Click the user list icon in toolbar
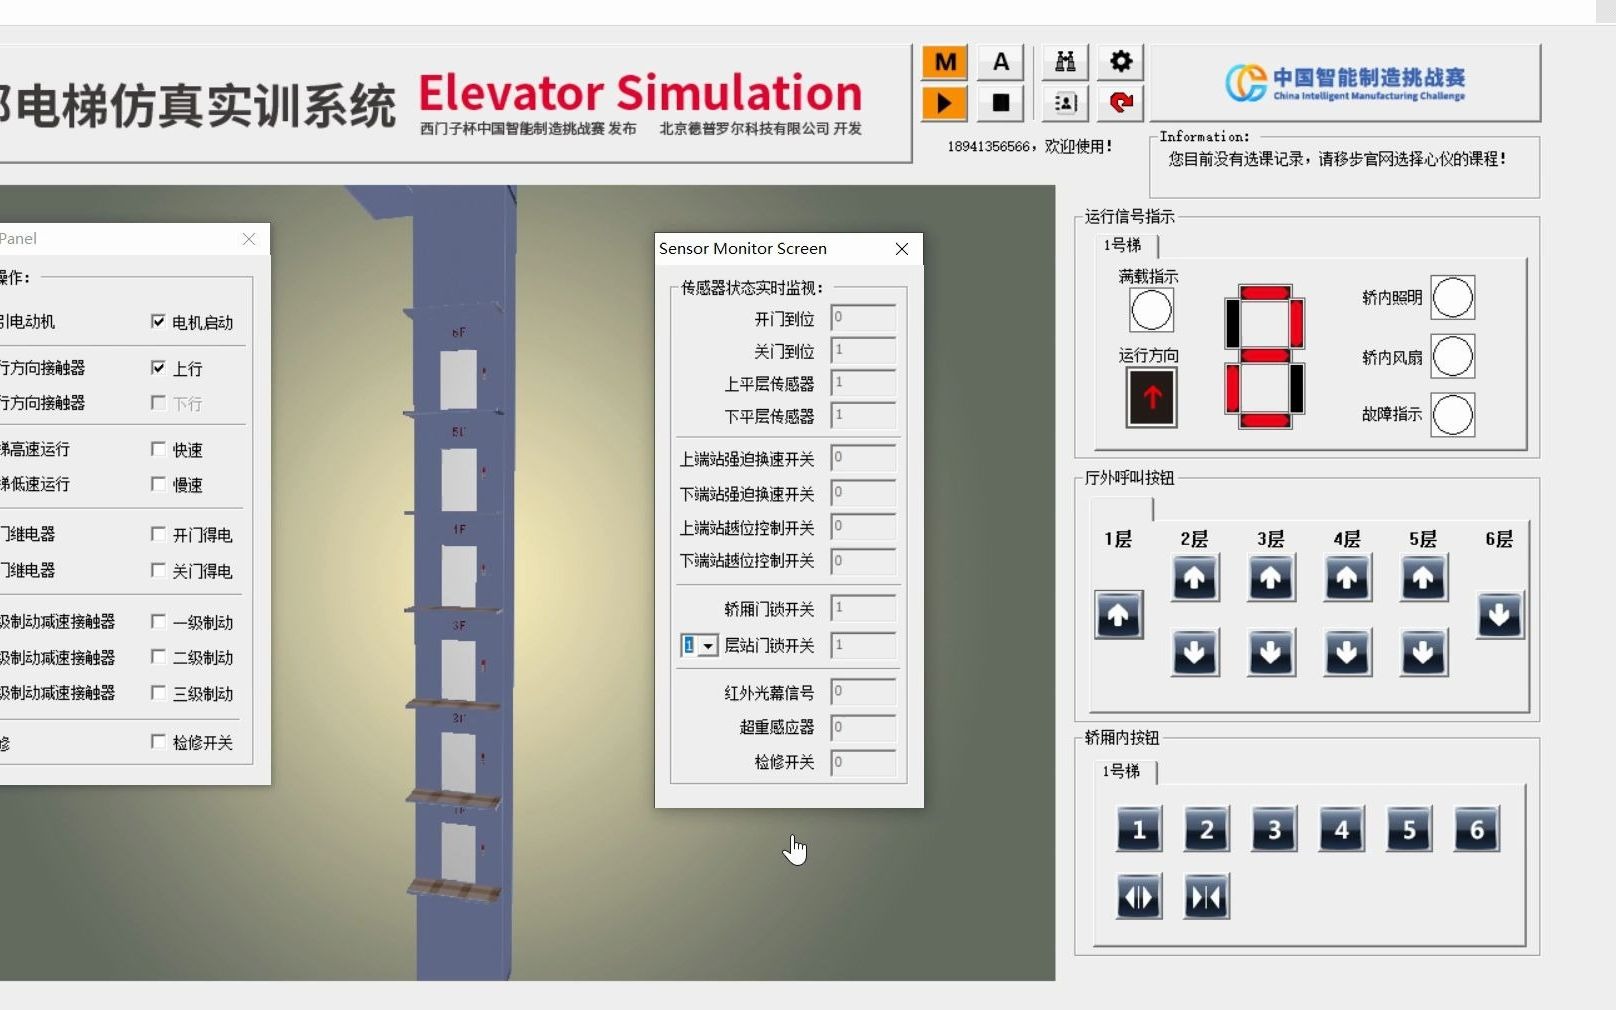Screen dimensions: 1616x1010 [x=1066, y=102]
